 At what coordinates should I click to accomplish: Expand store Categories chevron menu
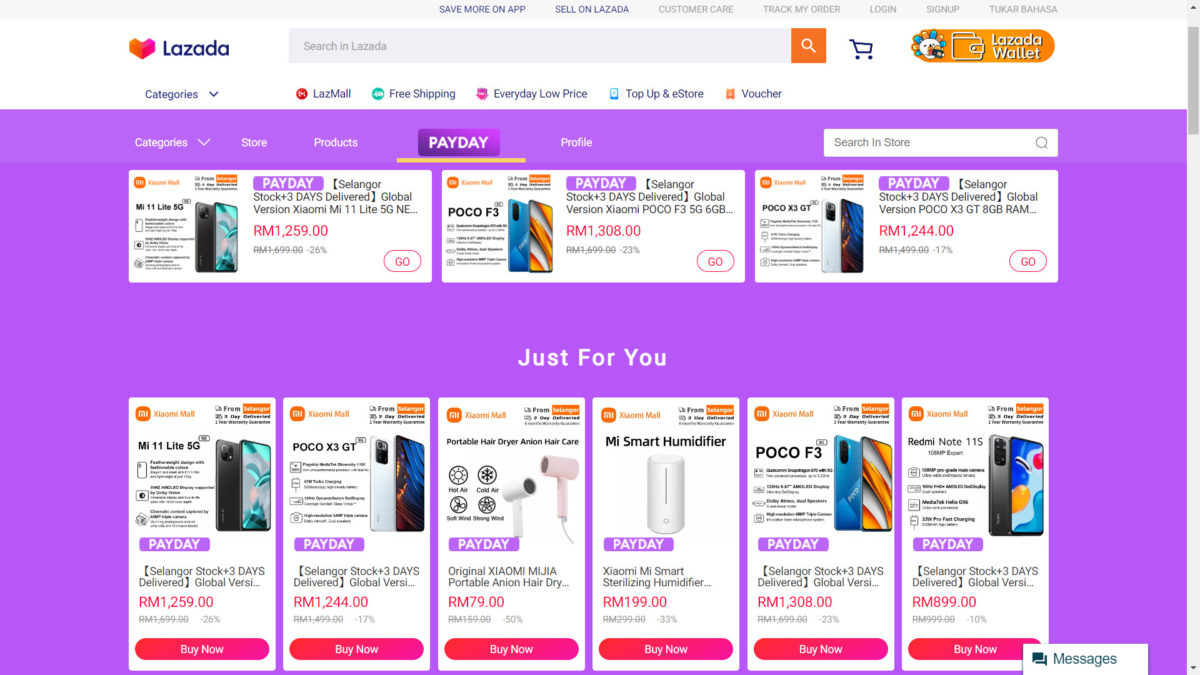point(204,142)
